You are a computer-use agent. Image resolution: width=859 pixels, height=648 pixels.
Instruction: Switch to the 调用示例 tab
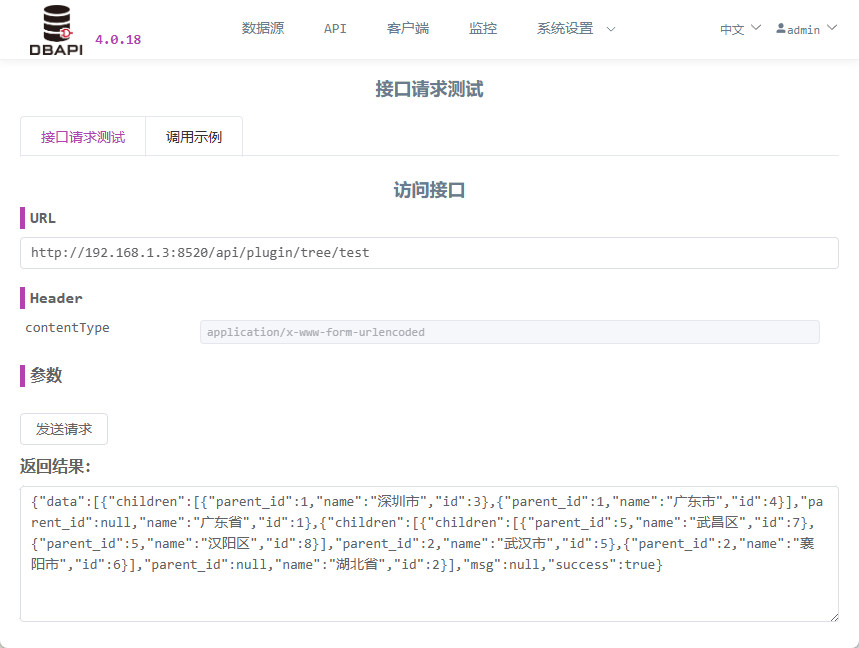[194, 136]
